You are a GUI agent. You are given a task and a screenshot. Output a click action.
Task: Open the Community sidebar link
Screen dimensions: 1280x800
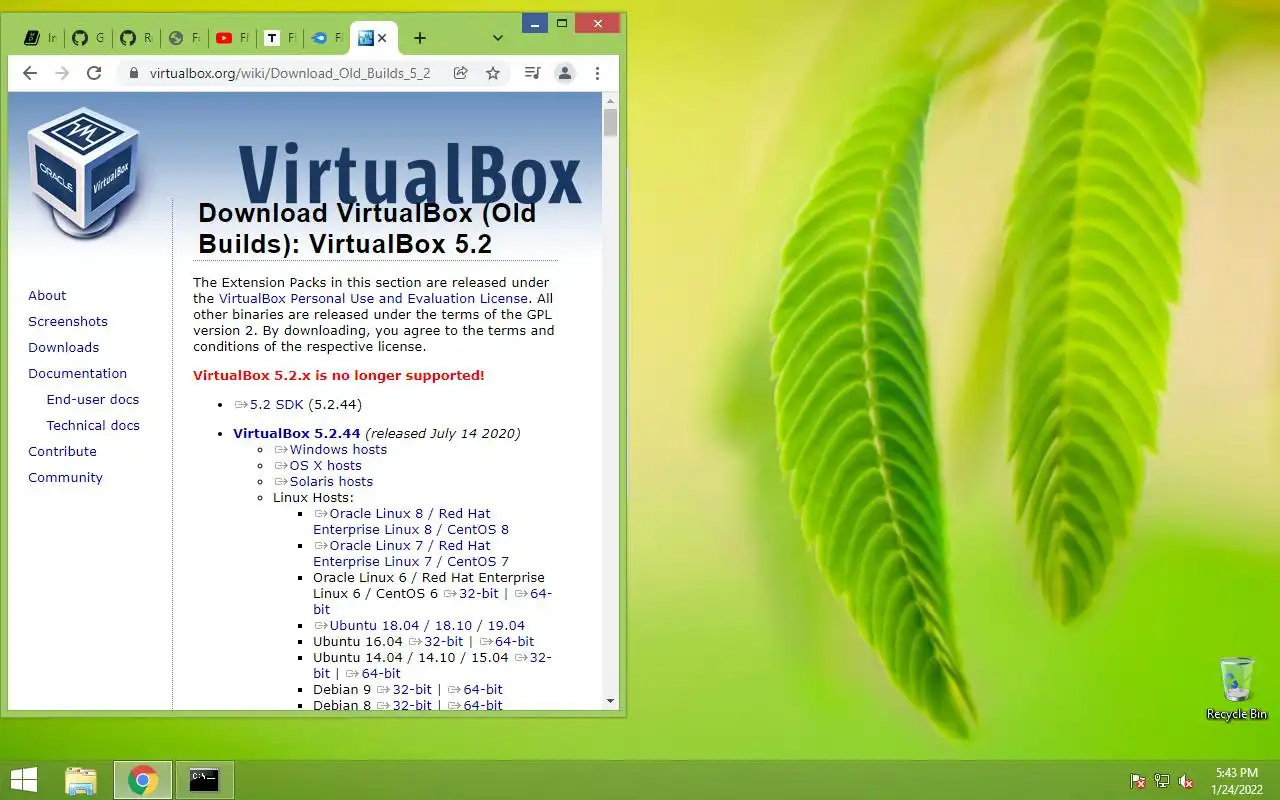pos(66,478)
